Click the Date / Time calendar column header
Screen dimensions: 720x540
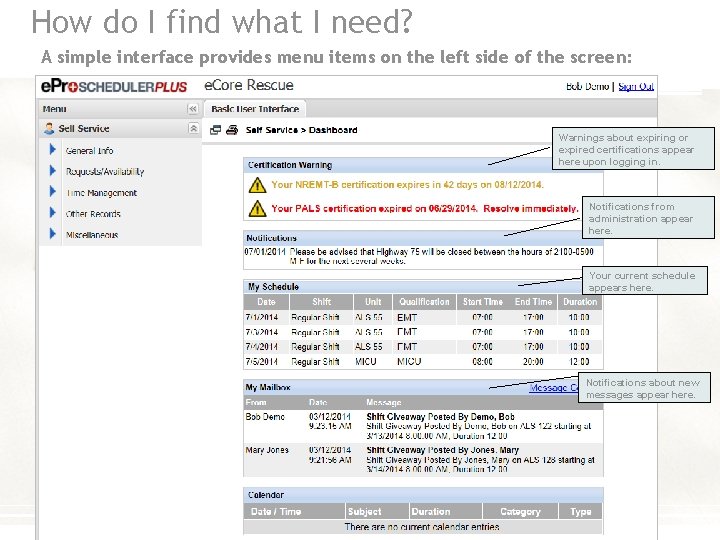tap(294, 511)
